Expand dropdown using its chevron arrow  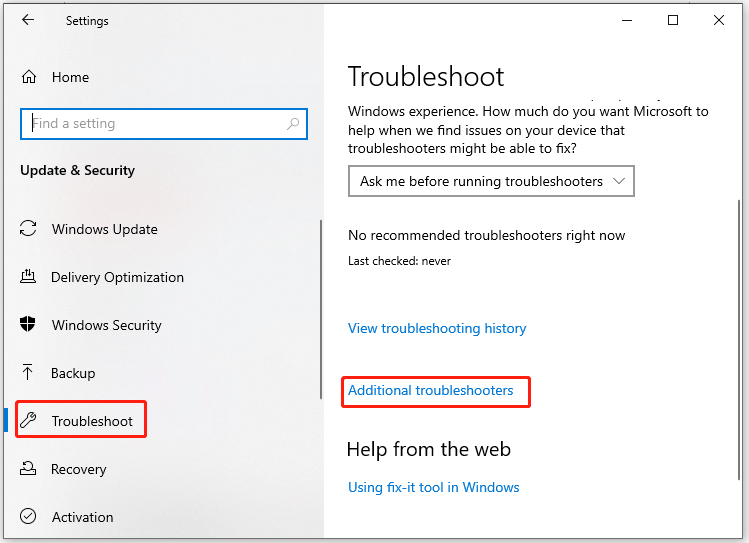click(619, 181)
